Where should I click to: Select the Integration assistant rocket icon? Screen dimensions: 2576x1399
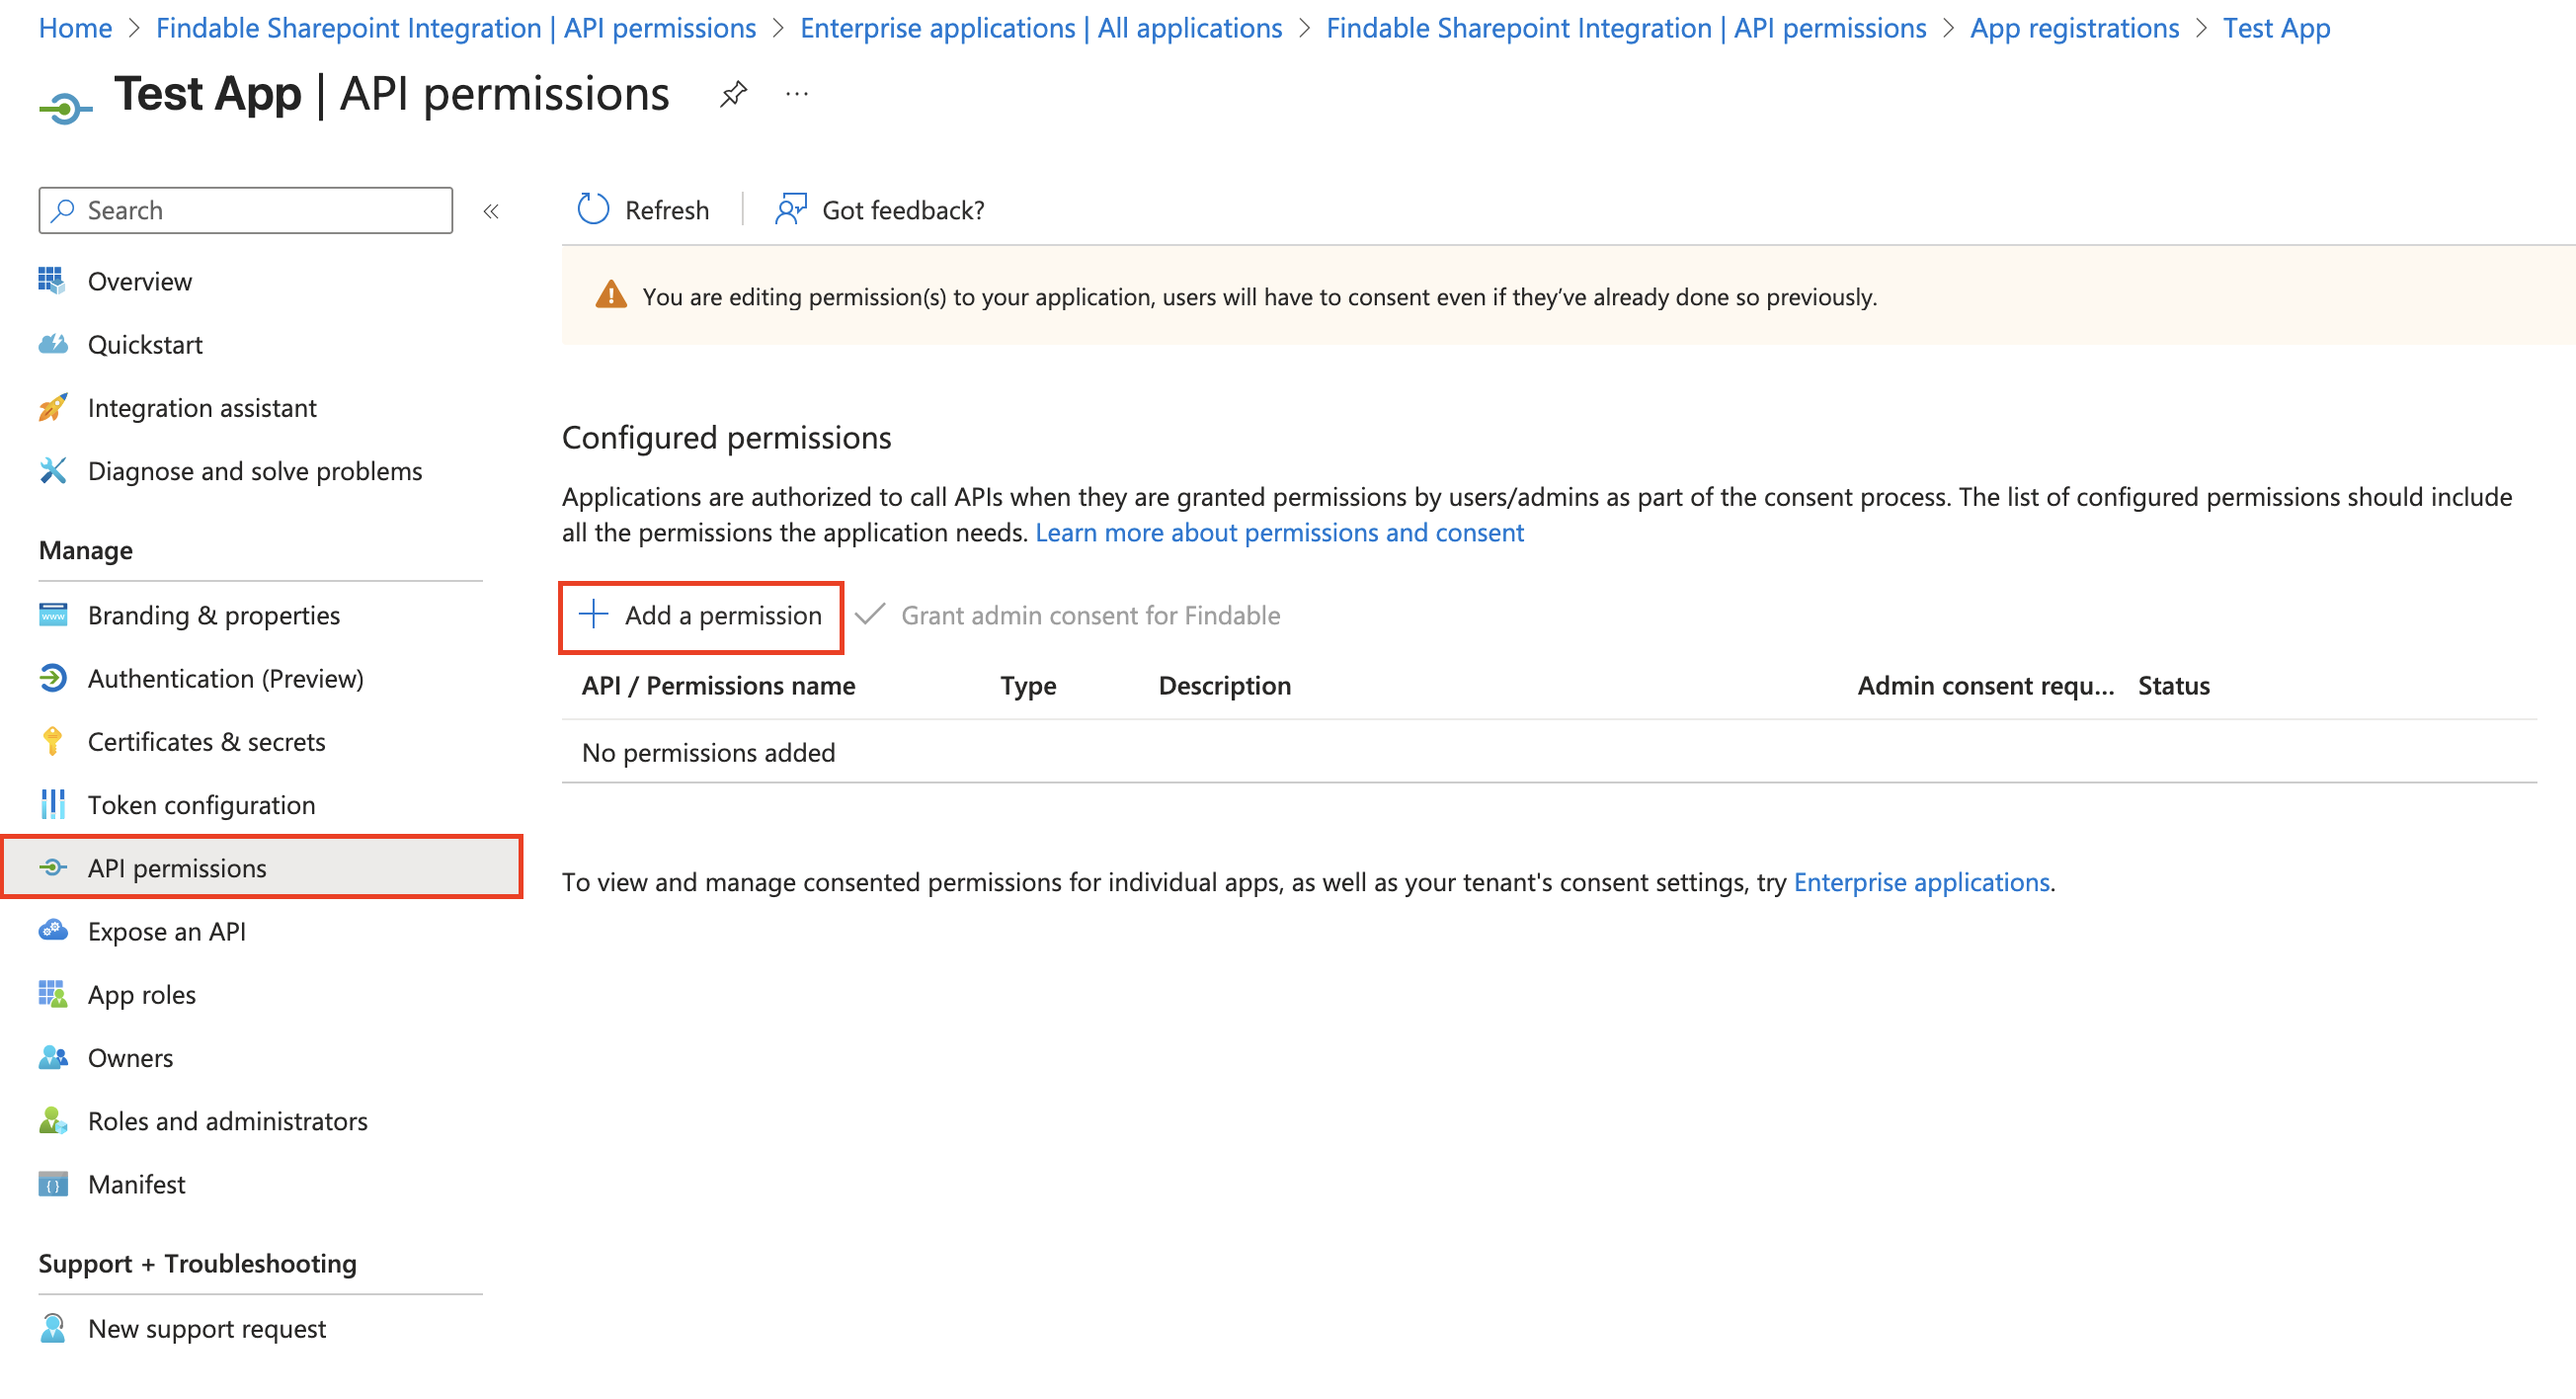[x=52, y=407]
